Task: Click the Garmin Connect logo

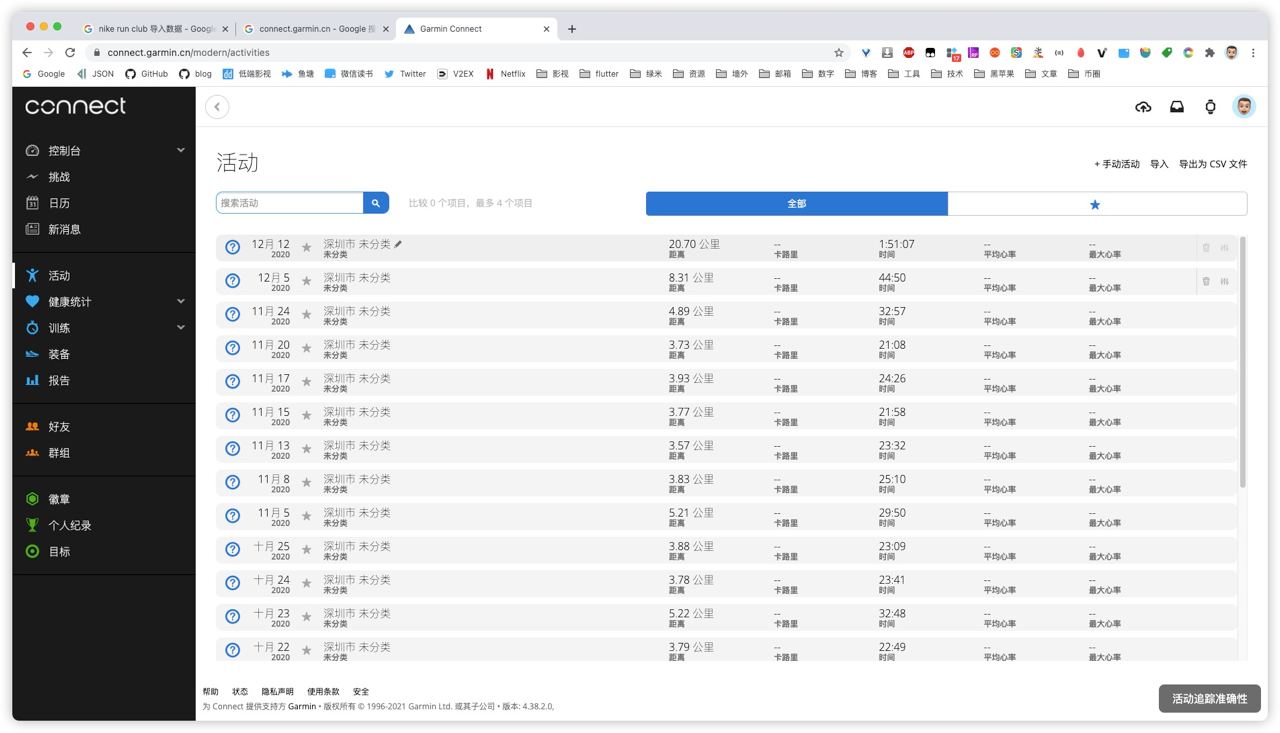Action: [x=76, y=106]
